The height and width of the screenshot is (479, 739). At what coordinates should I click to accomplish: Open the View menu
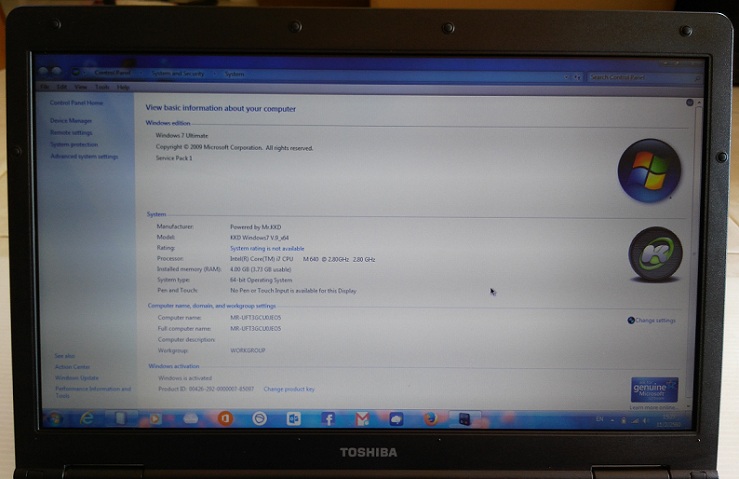coord(81,87)
